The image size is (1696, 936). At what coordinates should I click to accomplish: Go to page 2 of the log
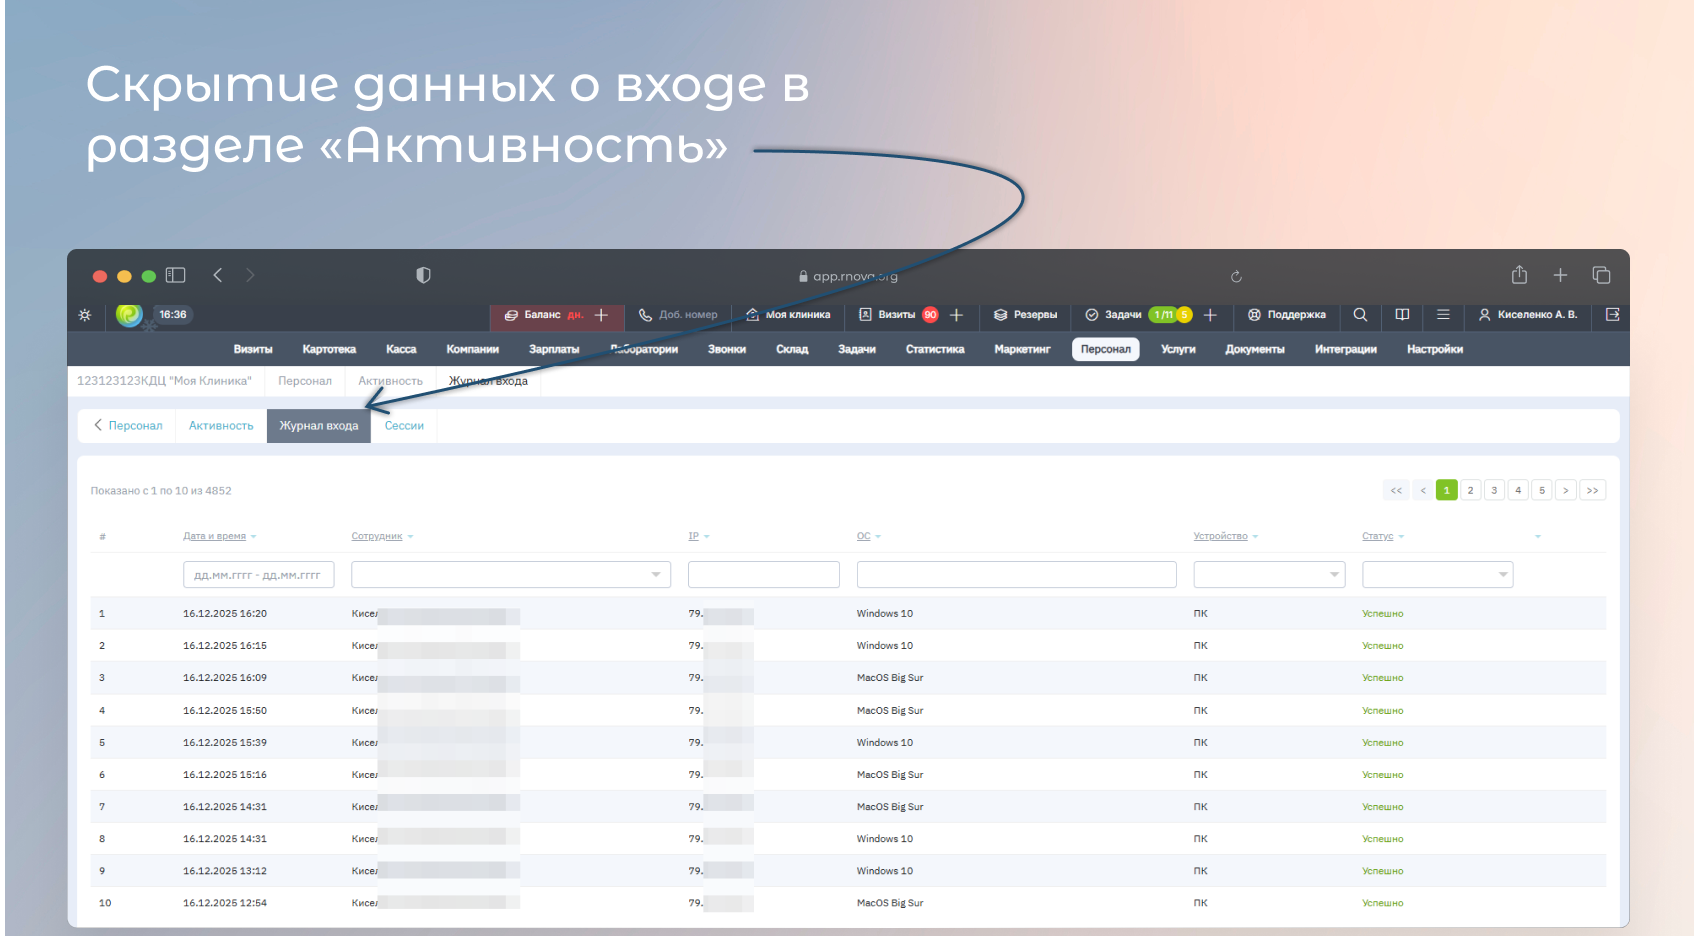click(1470, 490)
